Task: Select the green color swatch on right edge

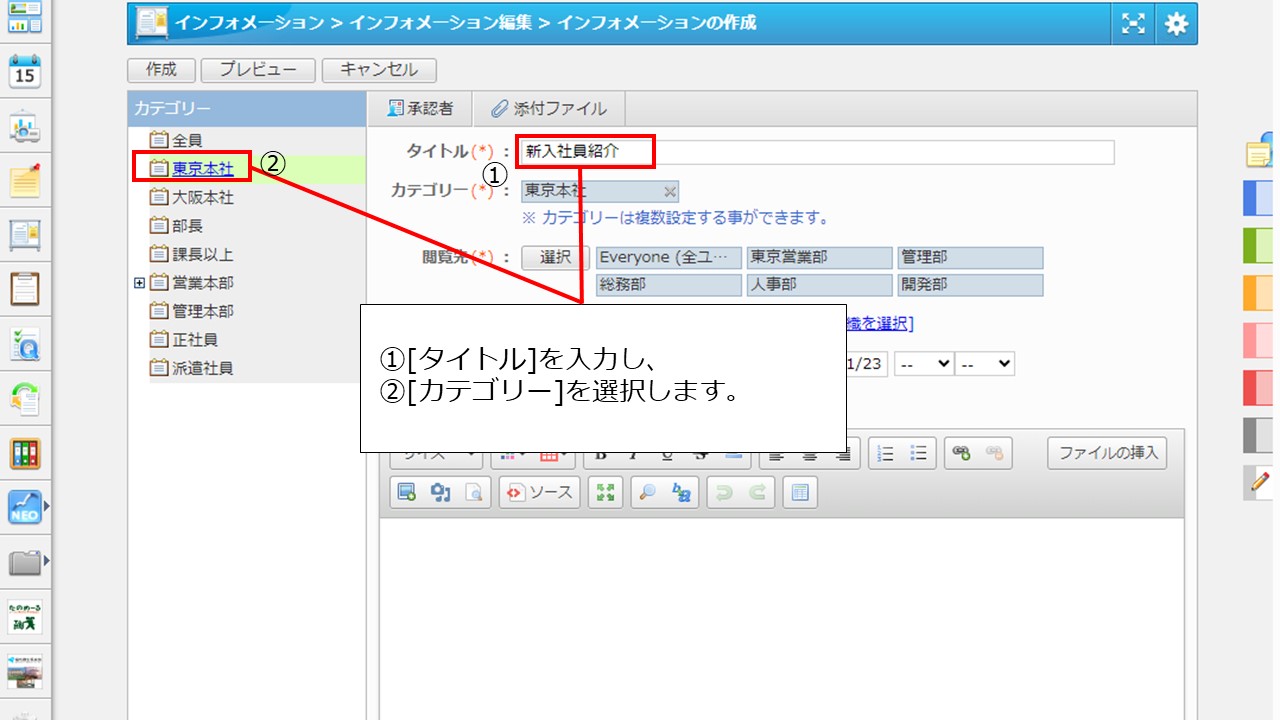Action: coord(1257,245)
